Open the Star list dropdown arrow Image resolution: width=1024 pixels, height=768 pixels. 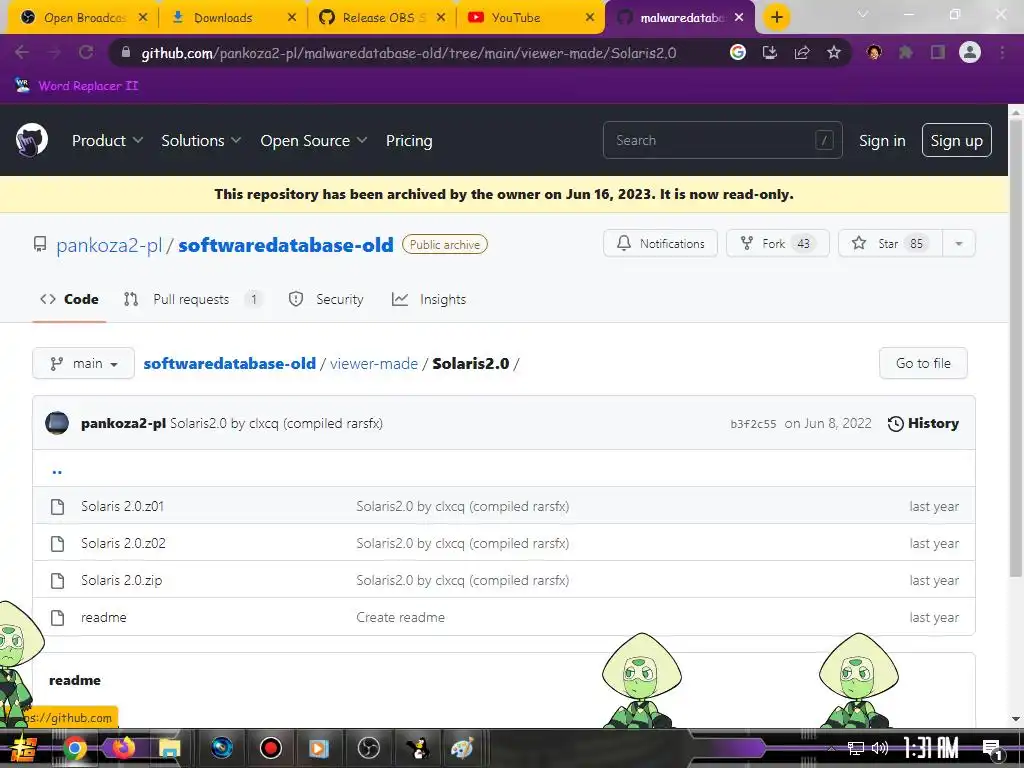tap(959, 244)
